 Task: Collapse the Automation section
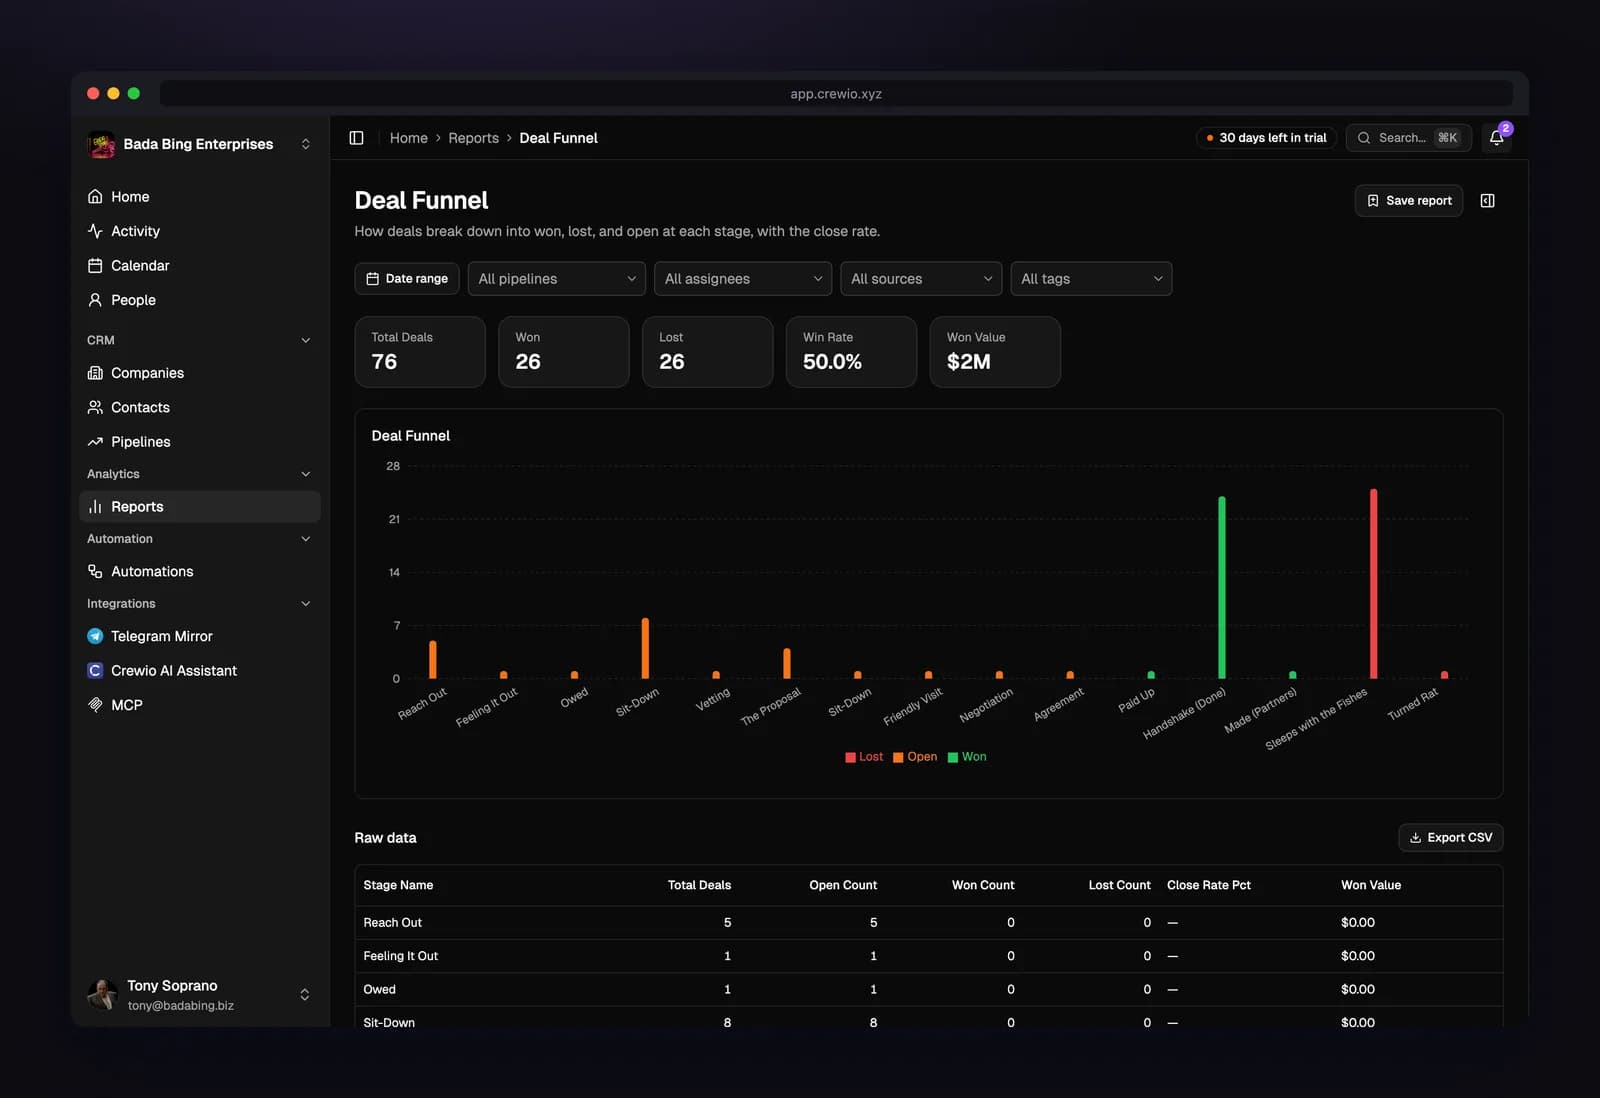tap(306, 539)
